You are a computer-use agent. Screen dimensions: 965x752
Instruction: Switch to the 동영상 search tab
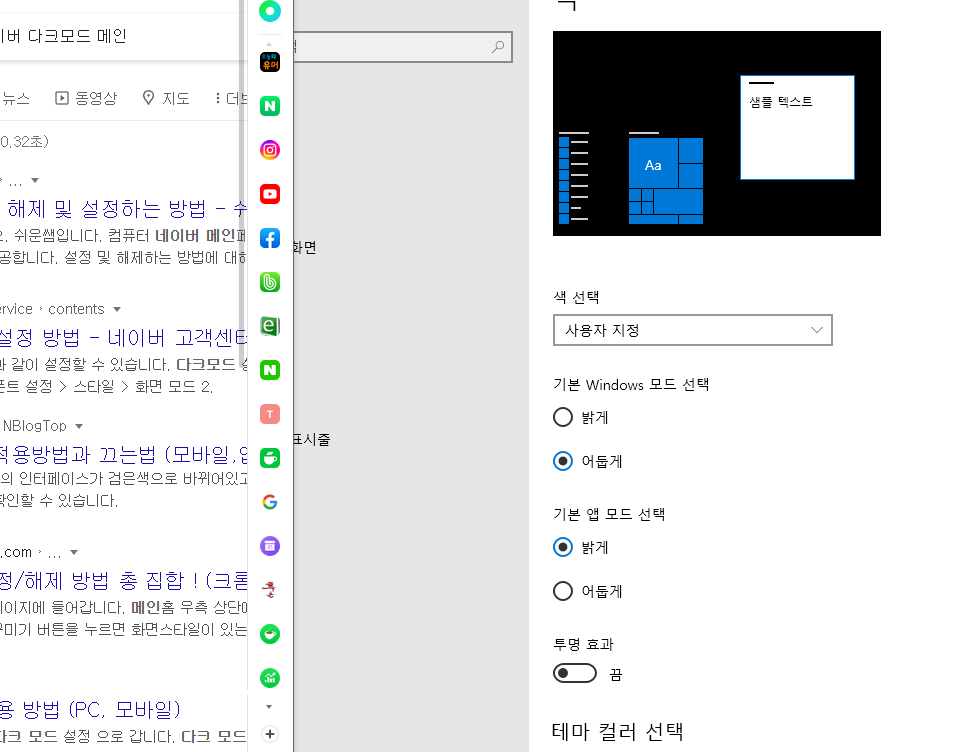click(x=86, y=98)
